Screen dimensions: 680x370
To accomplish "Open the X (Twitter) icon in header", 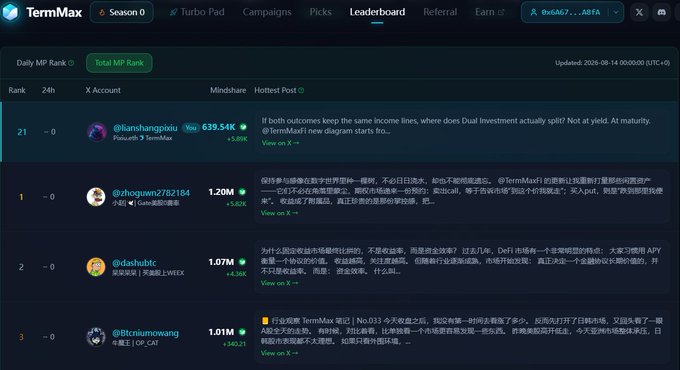I will [639, 12].
